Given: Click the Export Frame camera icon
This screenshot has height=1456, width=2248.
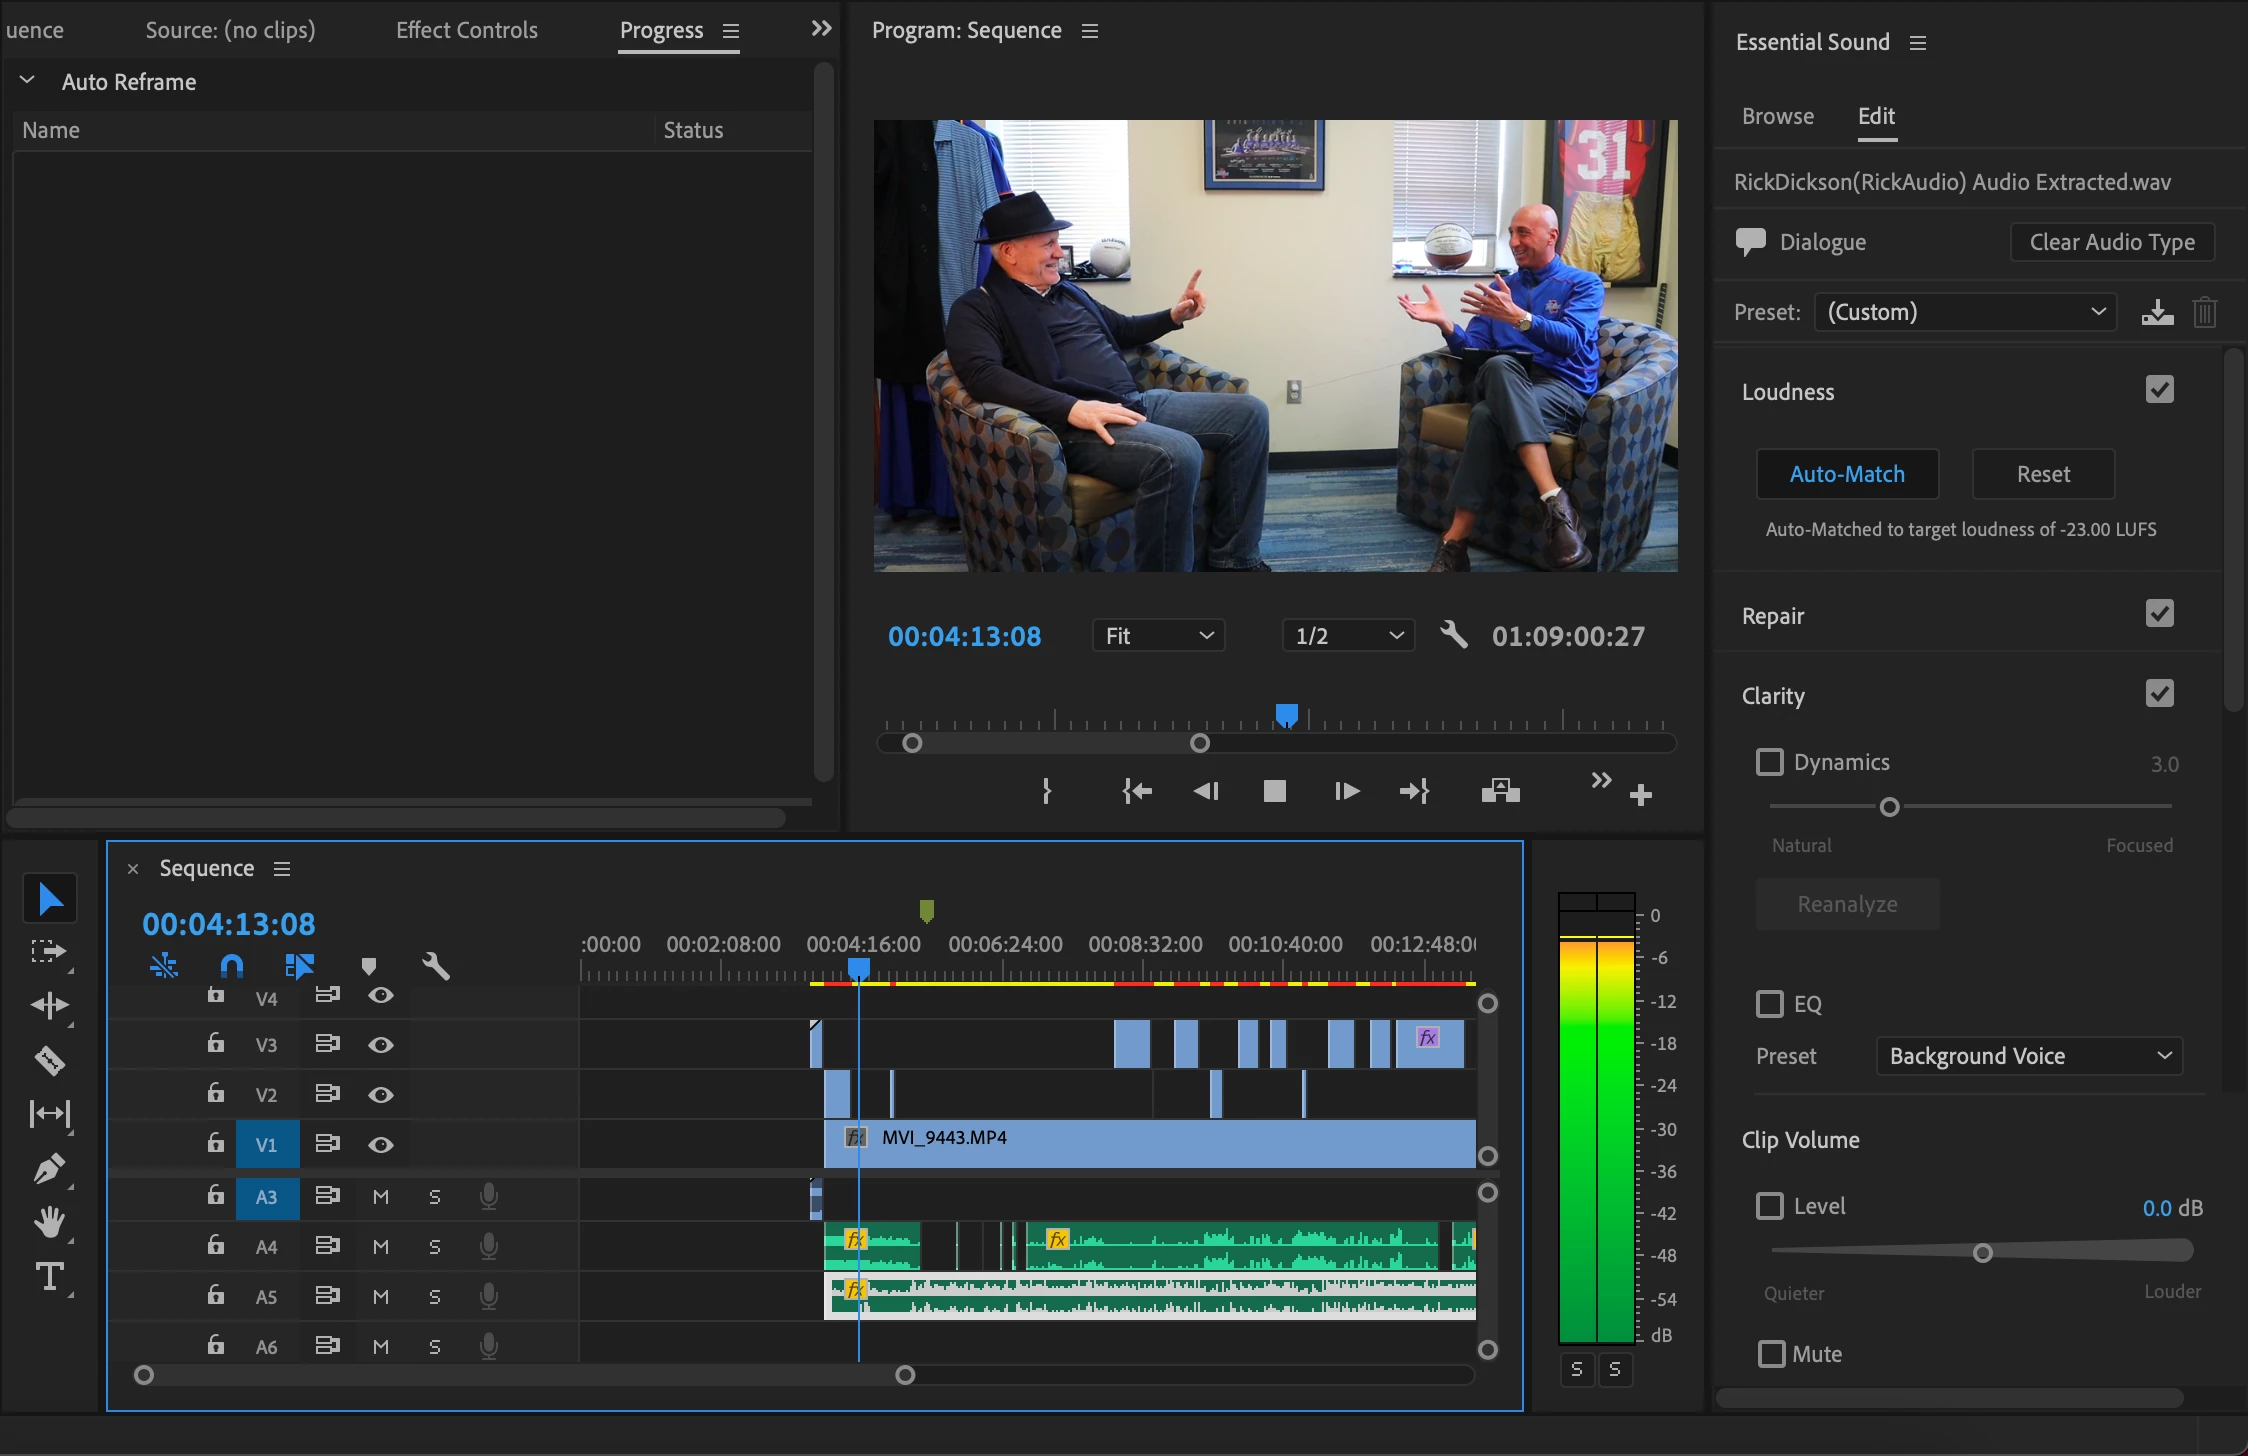Looking at the screenshot, I should [x=1500, y=791].
